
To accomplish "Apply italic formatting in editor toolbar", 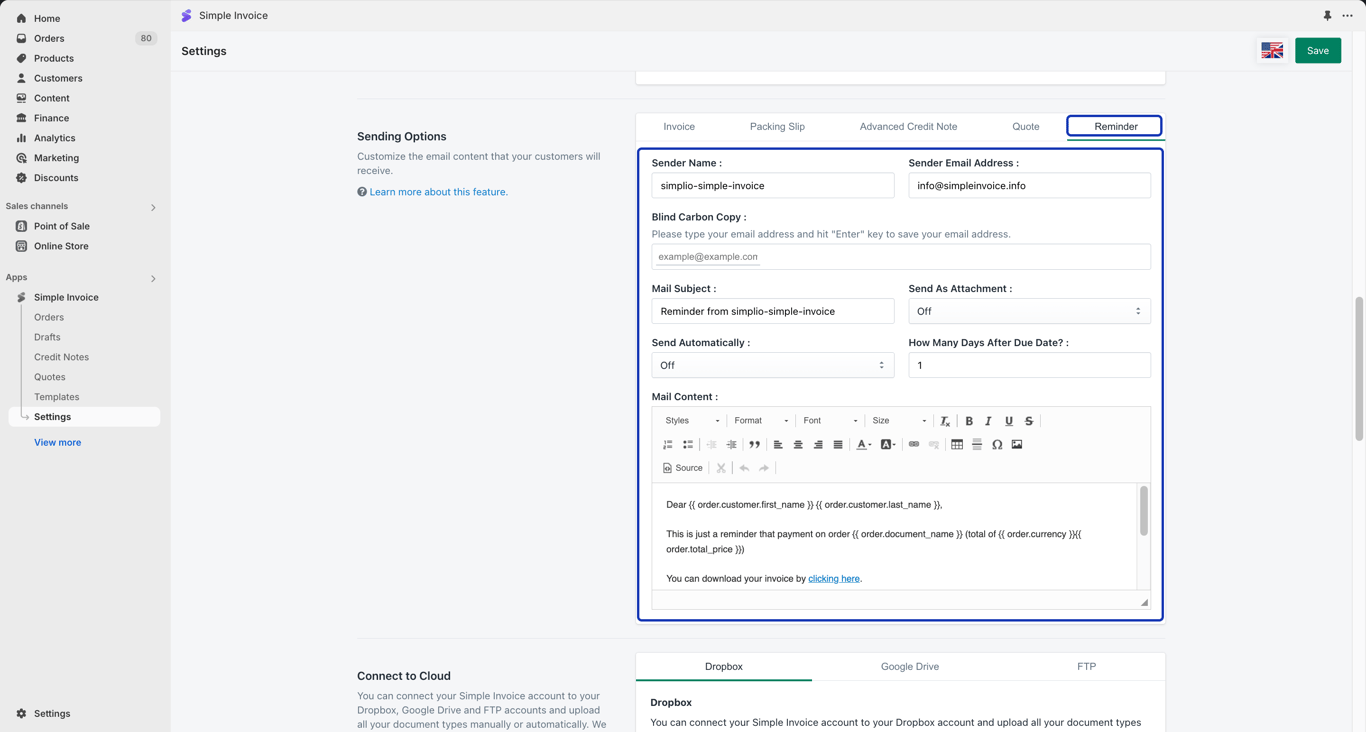I will click(988, 421).
